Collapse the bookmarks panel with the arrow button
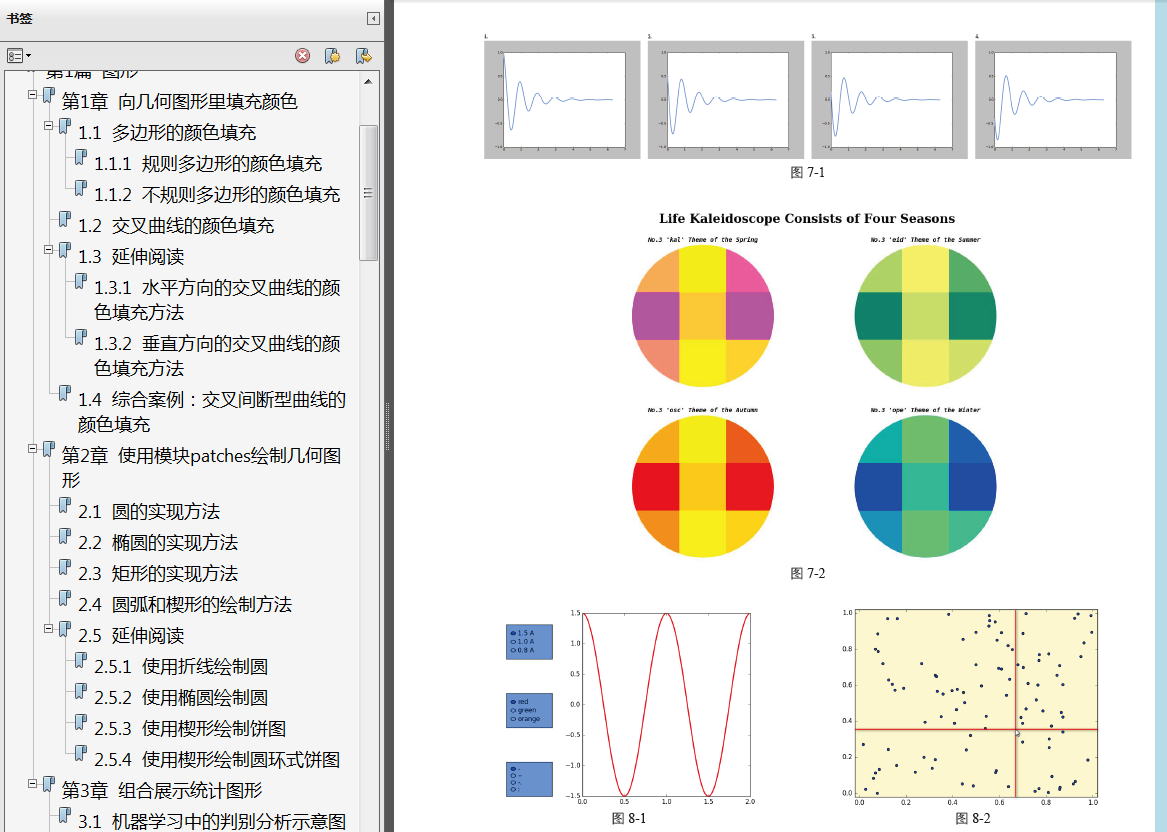The width and height of the screenshot is (1167, 832). tap(373, 19)
